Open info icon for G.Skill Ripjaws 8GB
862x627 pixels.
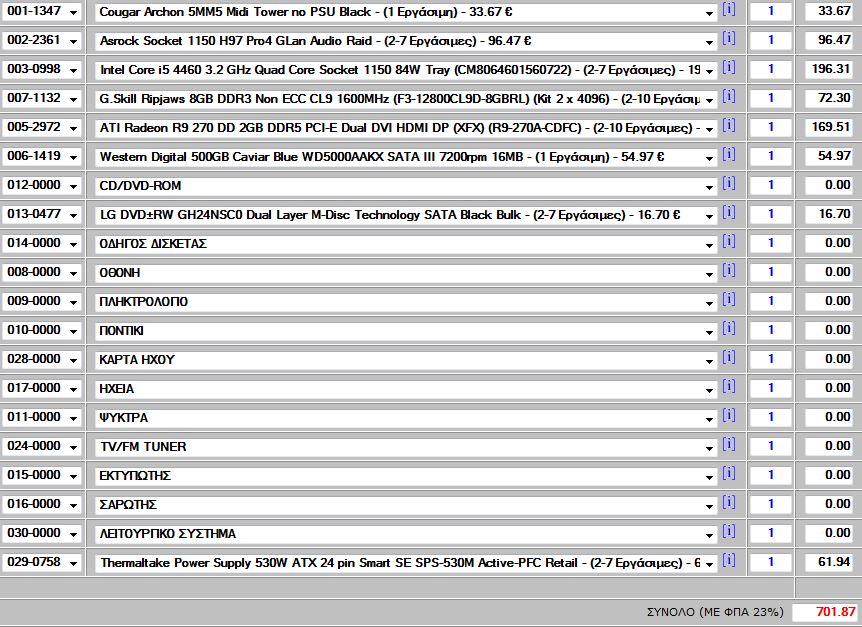click(x=728, y=97)
